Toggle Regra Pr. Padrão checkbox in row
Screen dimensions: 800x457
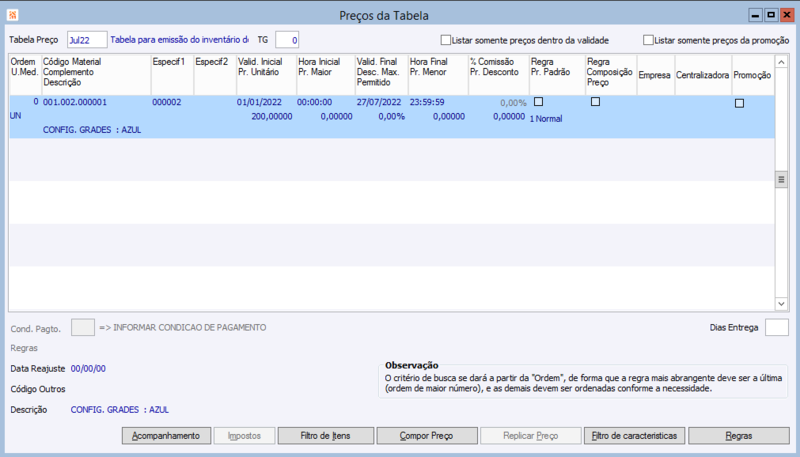(538, 102)
